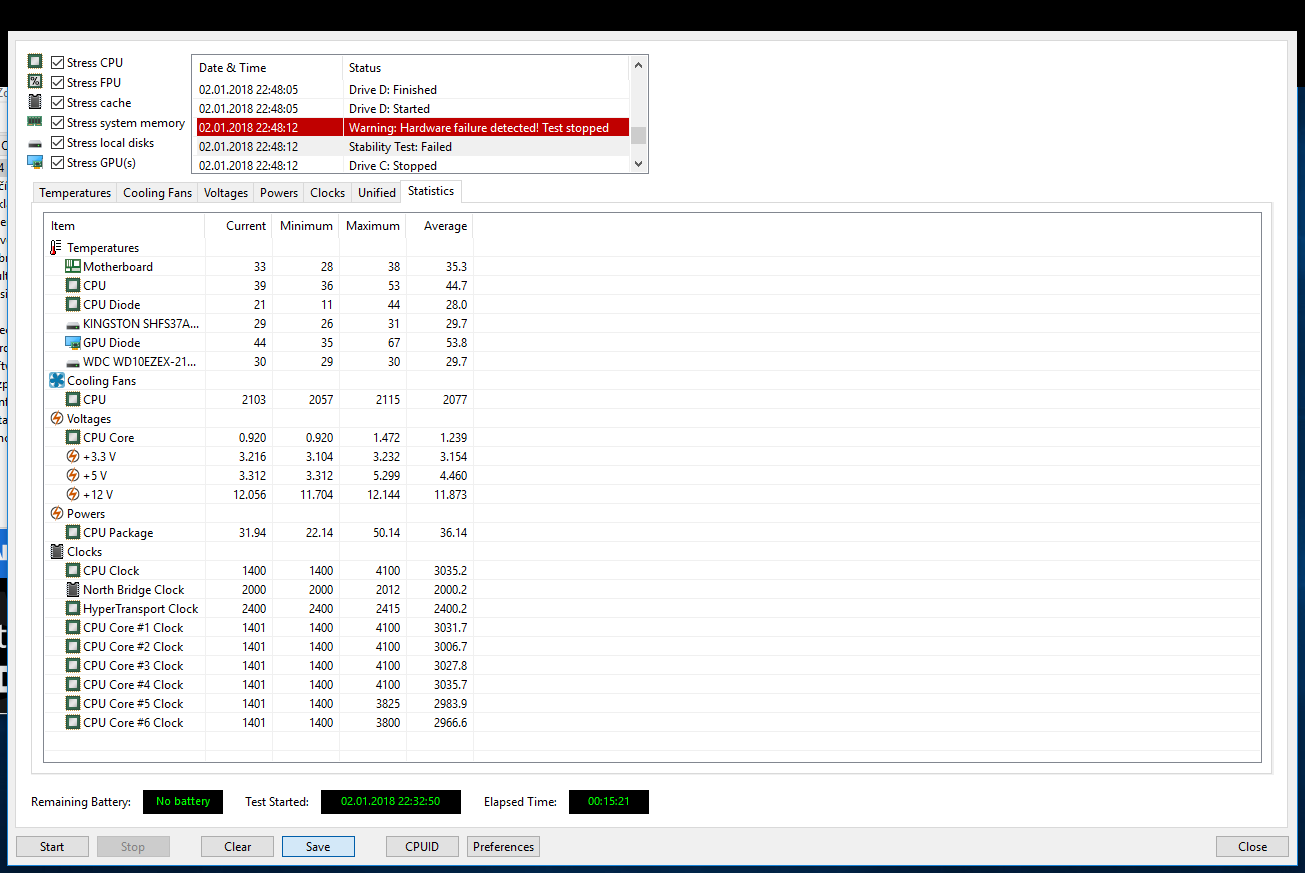Click the Test Started timestamp field

click(391, 802)
